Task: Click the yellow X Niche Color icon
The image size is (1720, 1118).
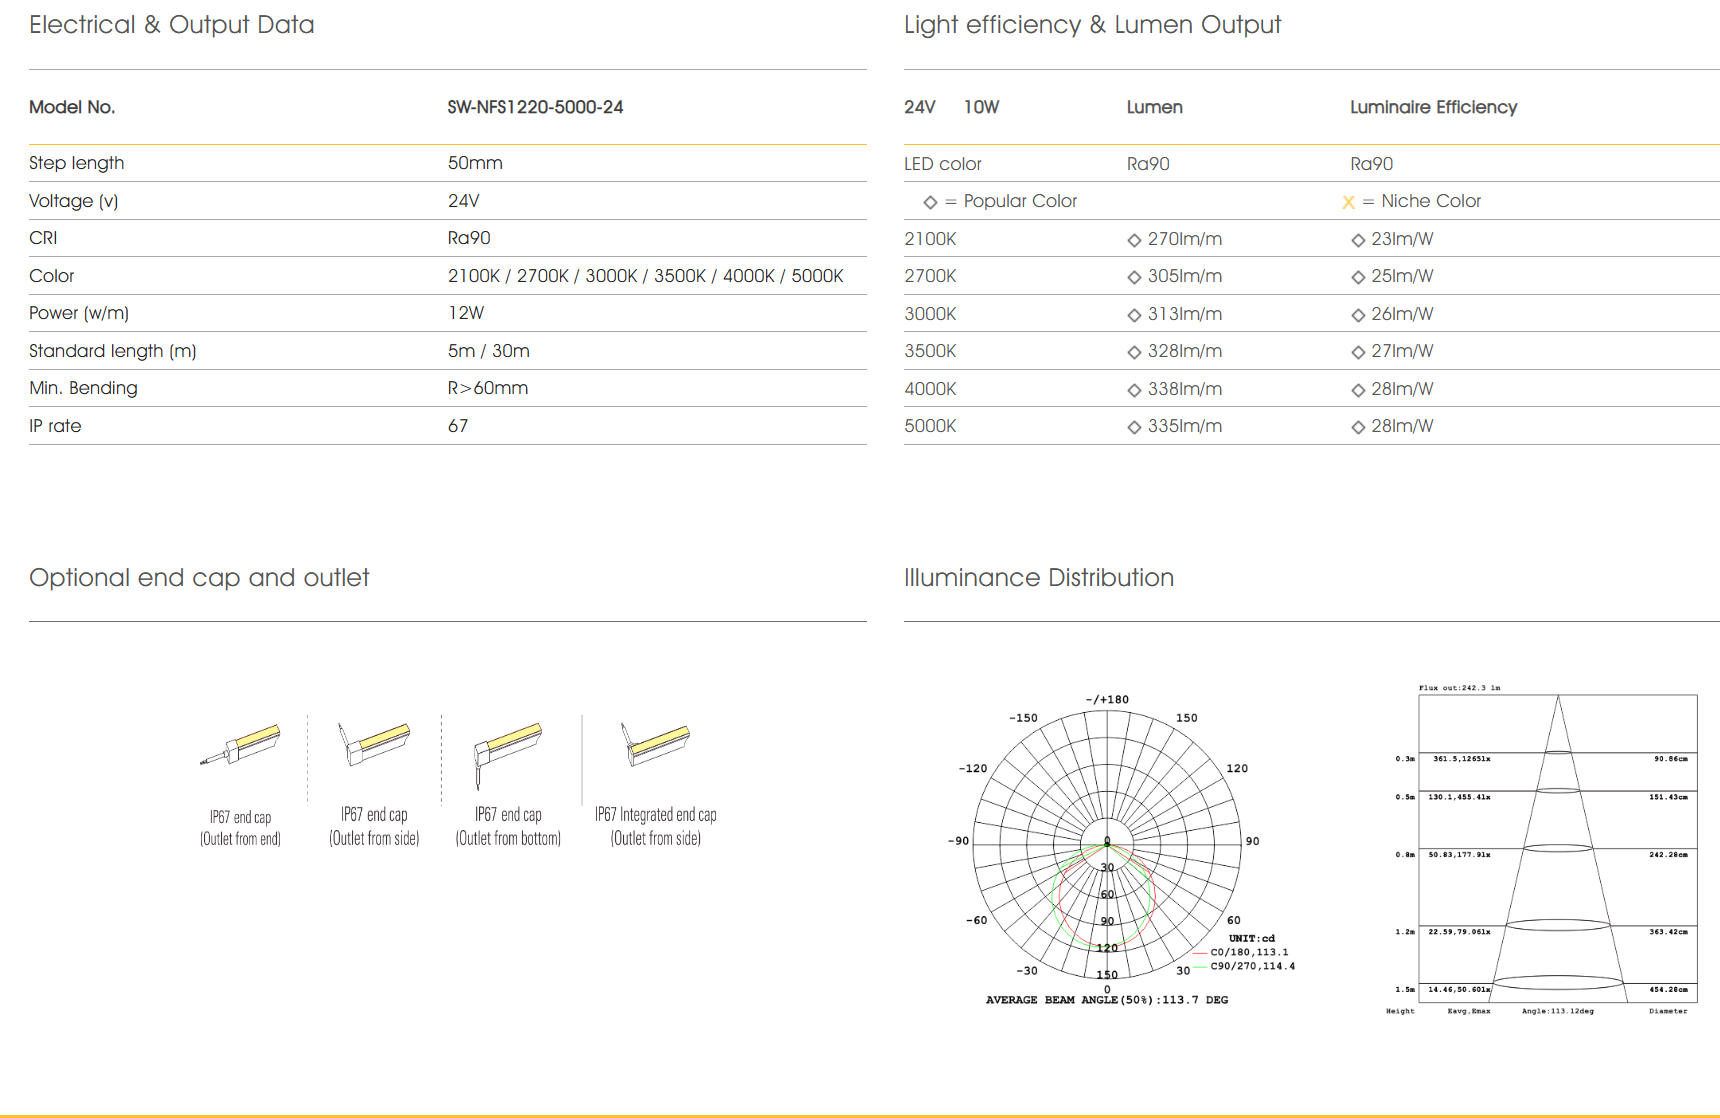Action: [1348, 202]
